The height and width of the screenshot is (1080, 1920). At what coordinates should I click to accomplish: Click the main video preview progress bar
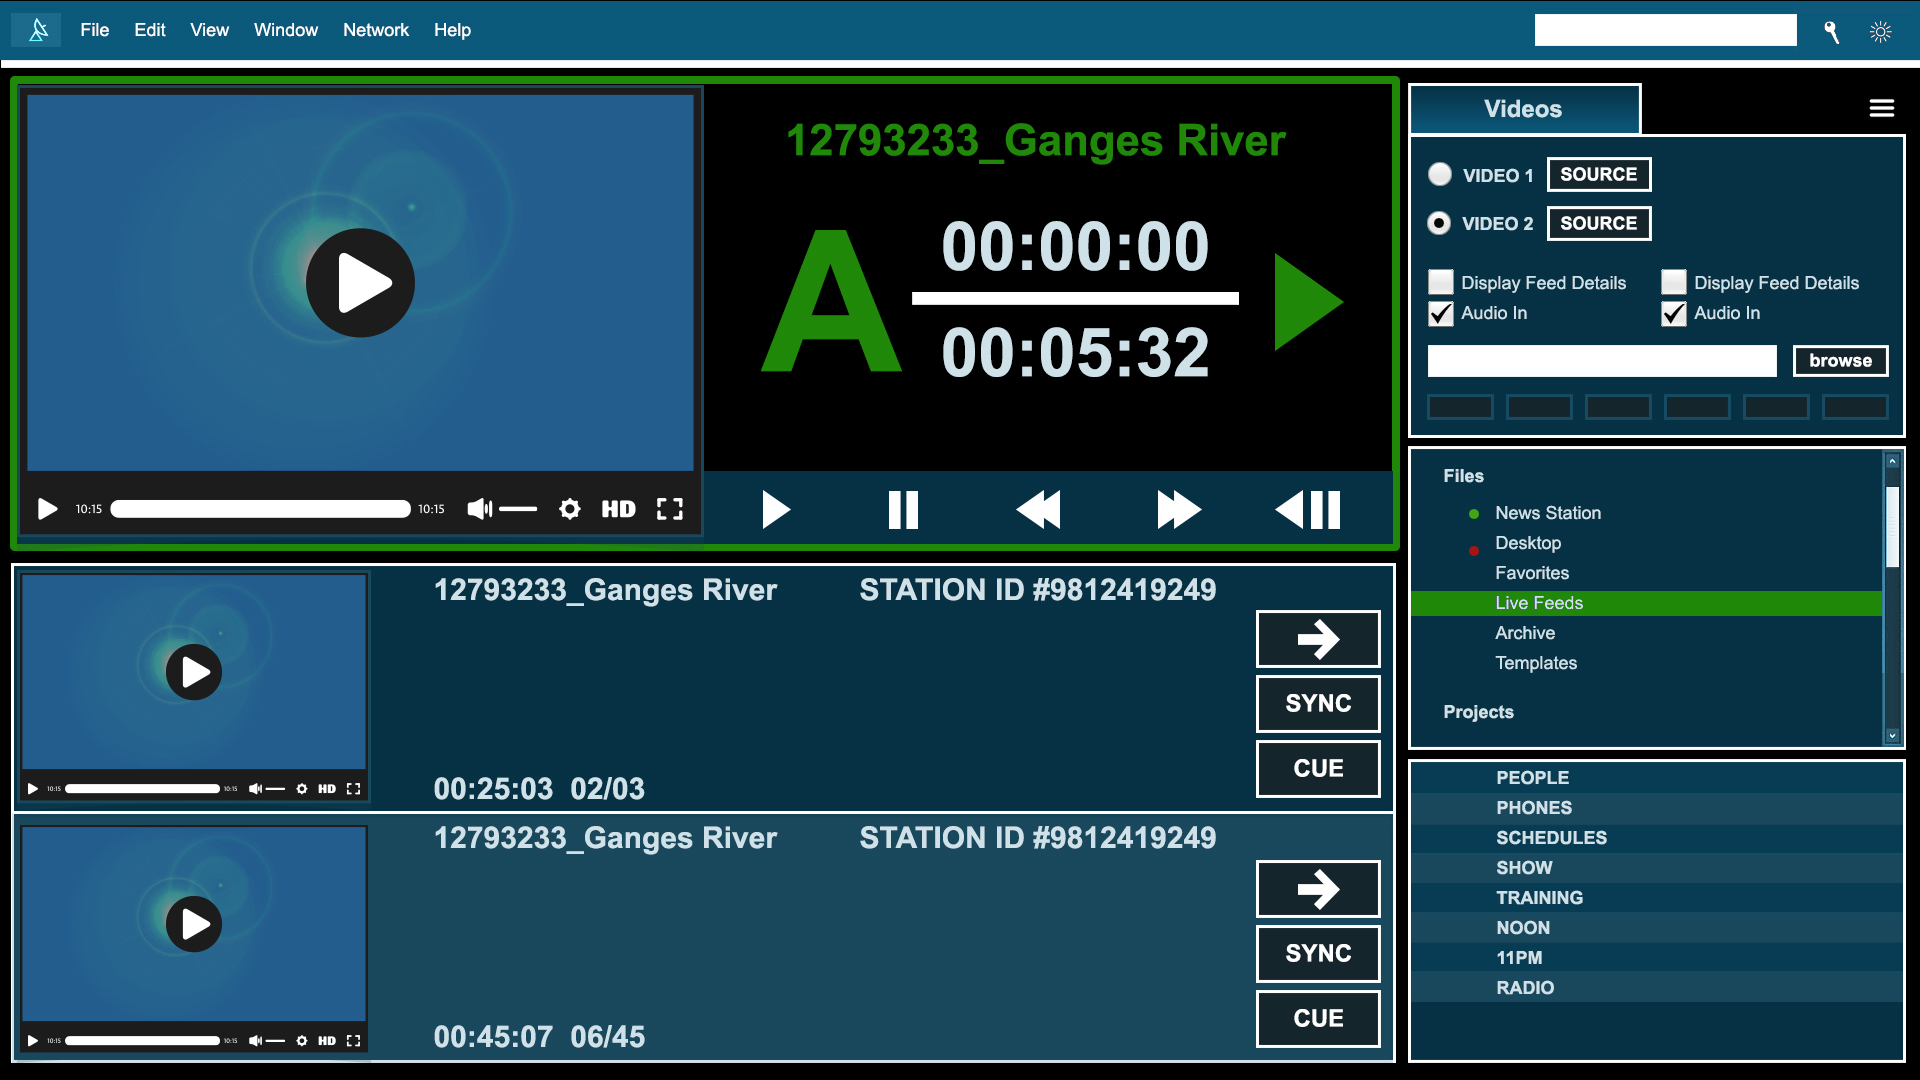tap(260, 509)
